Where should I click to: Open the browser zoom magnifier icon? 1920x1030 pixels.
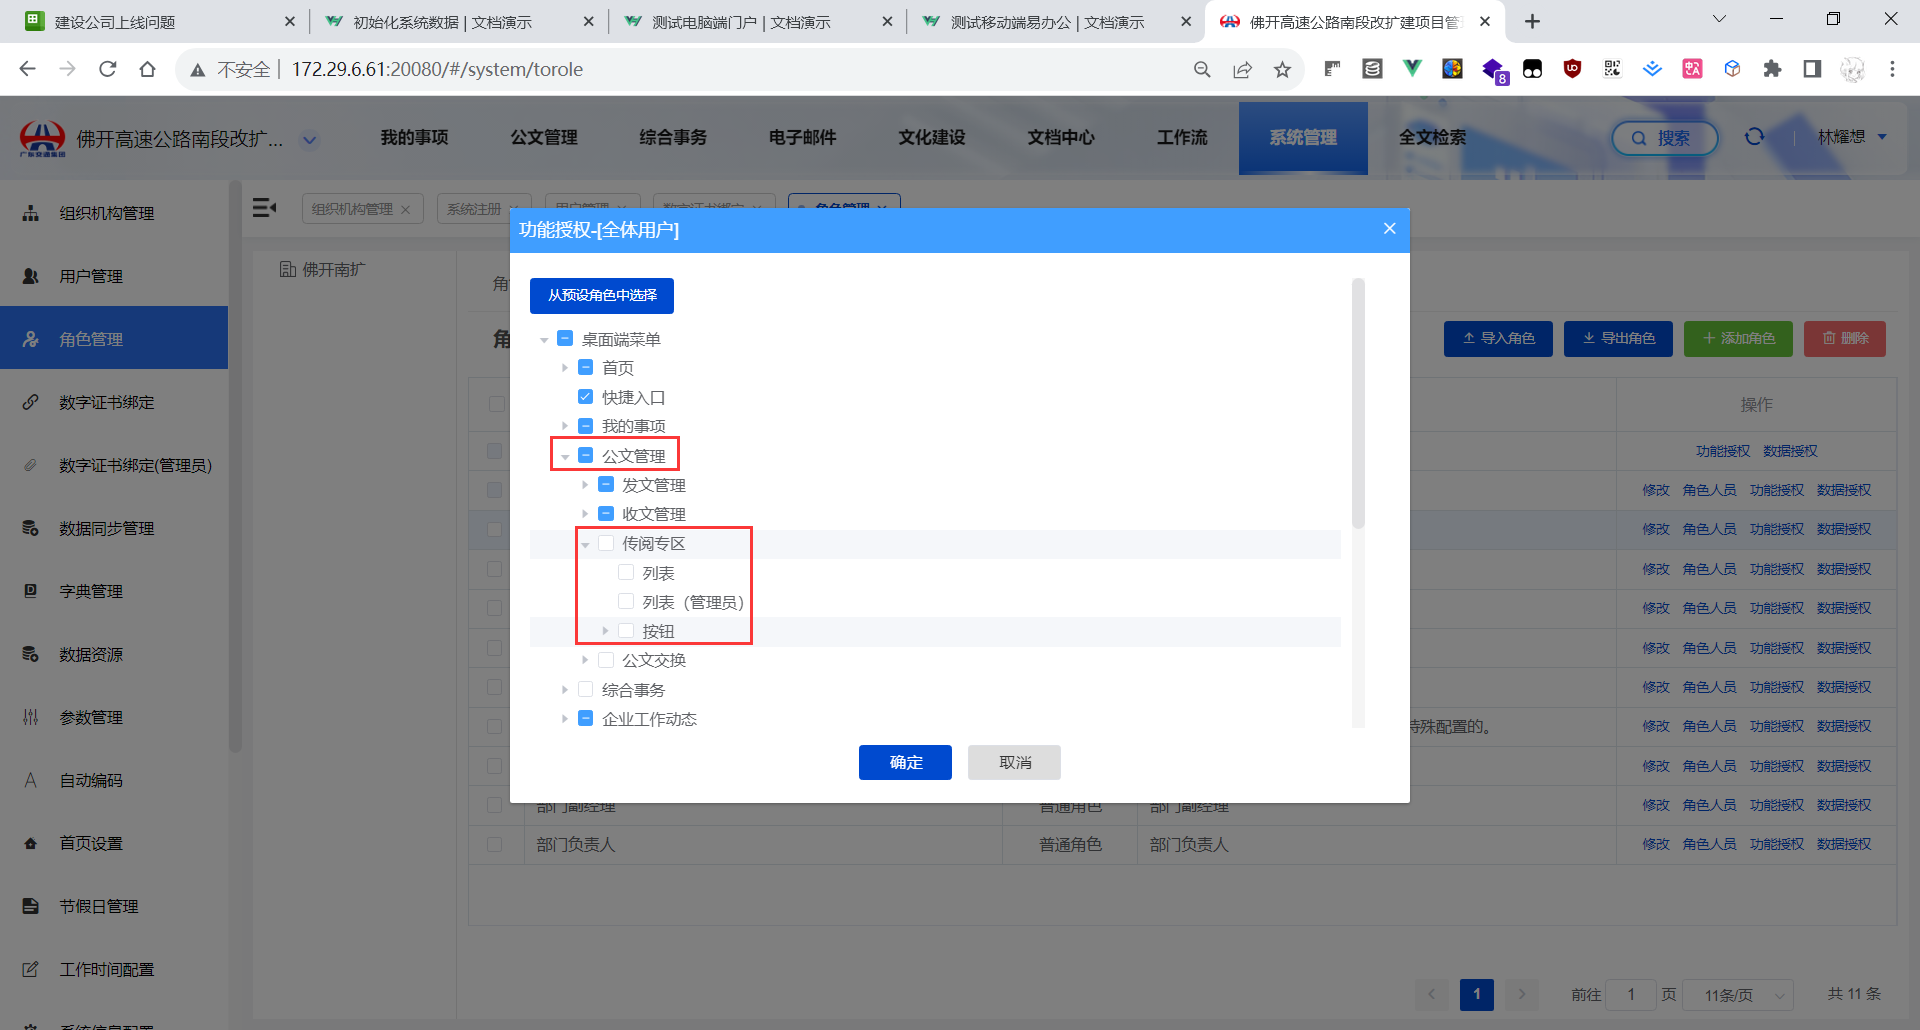click(x=1202, y=69)
